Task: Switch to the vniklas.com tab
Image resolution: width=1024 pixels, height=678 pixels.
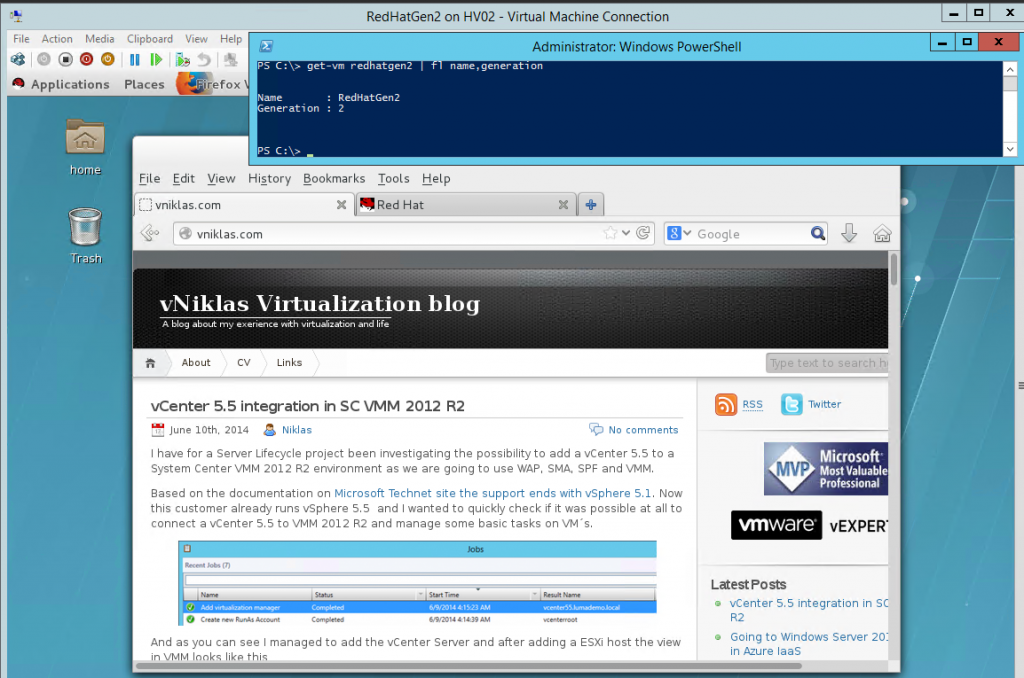Action: 244,204
